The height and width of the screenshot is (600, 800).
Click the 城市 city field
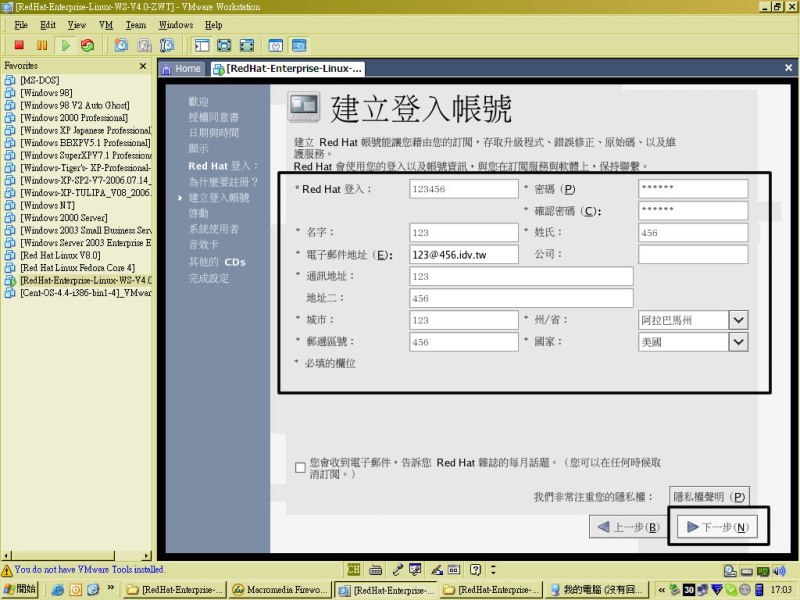tap(463, 320)
